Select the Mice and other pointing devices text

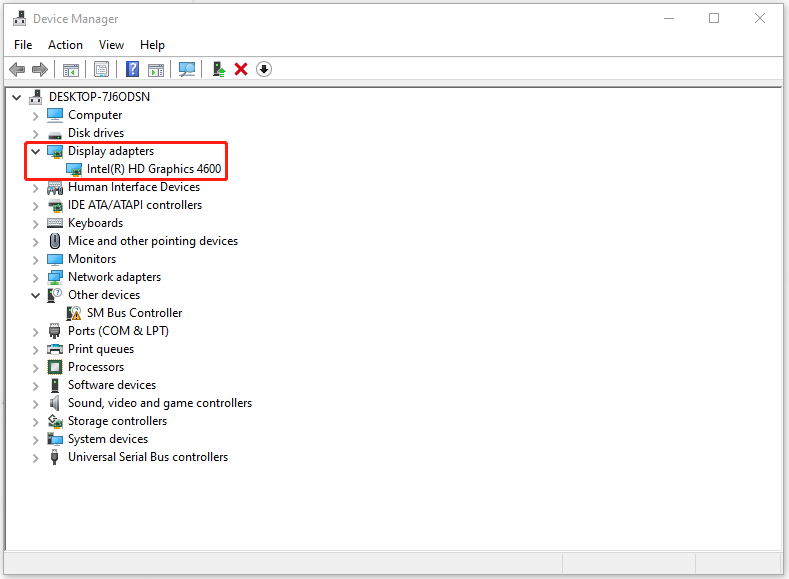coord(153,241)
